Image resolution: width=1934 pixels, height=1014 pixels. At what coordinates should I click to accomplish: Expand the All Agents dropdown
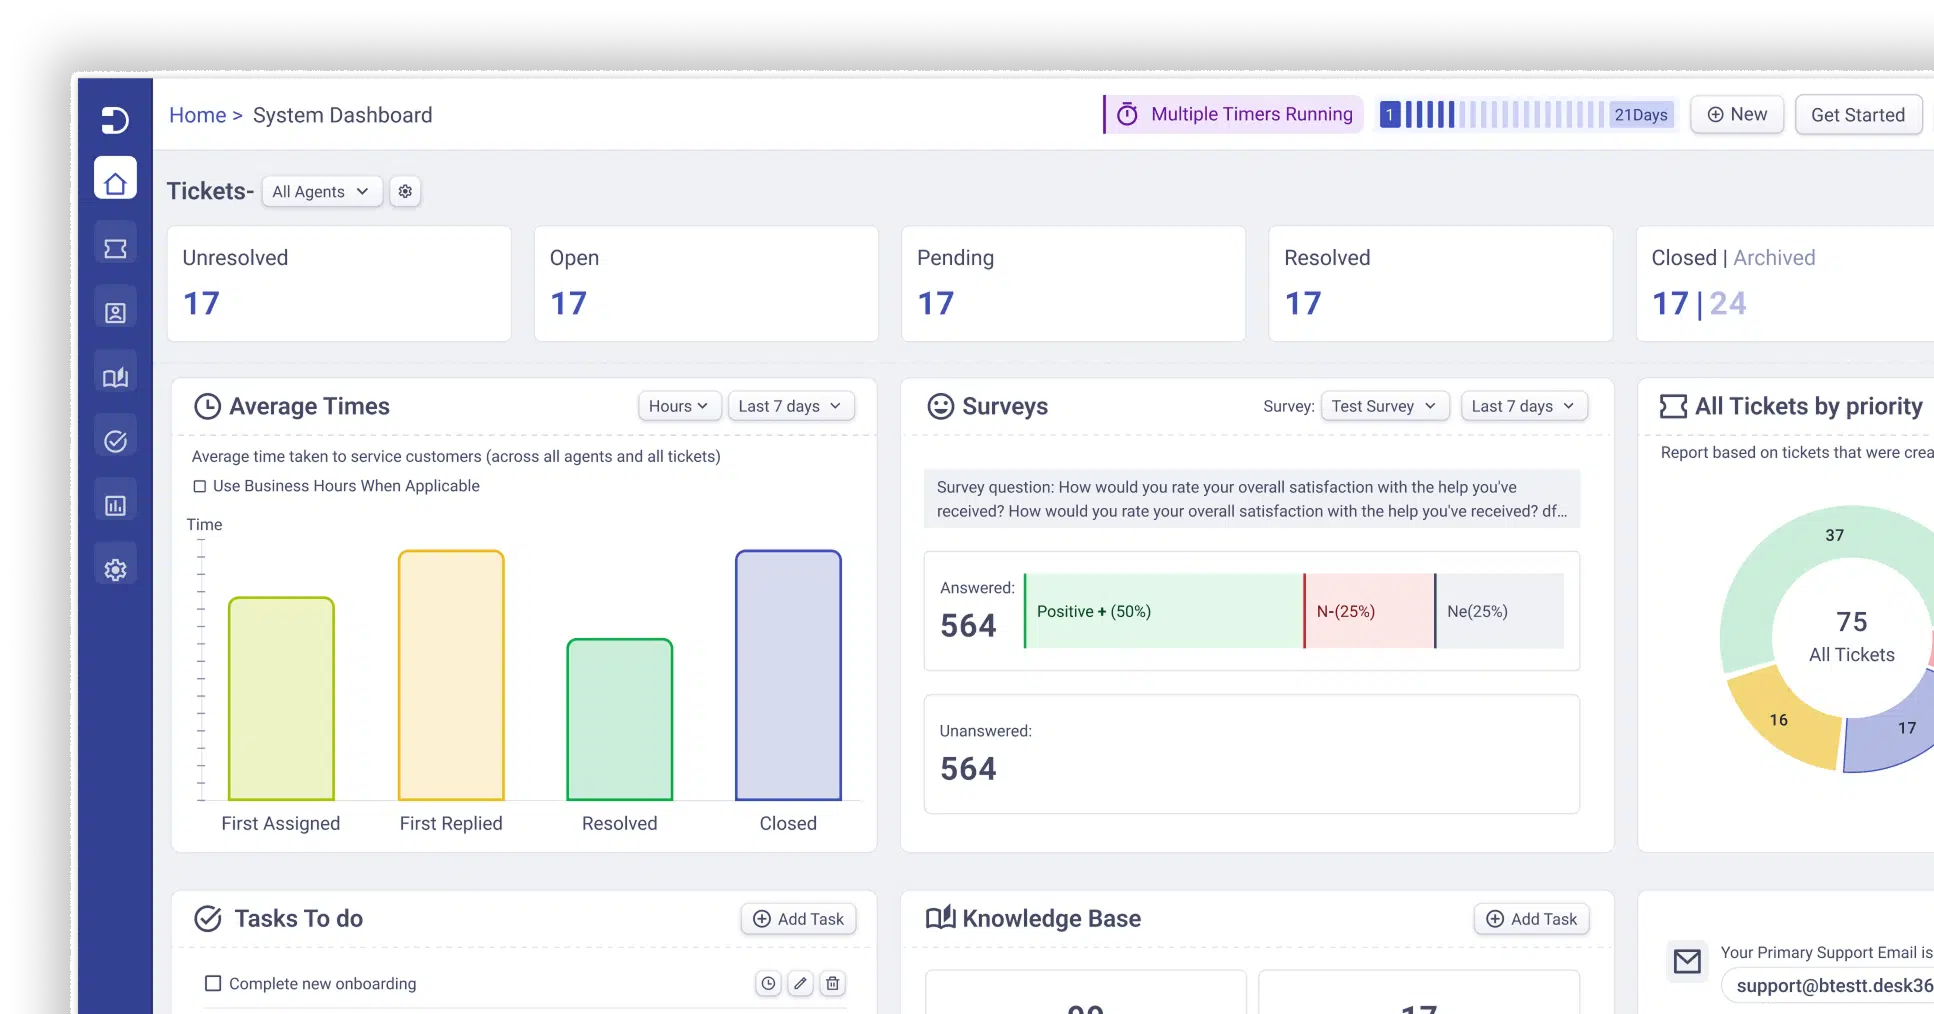(321, 191)
